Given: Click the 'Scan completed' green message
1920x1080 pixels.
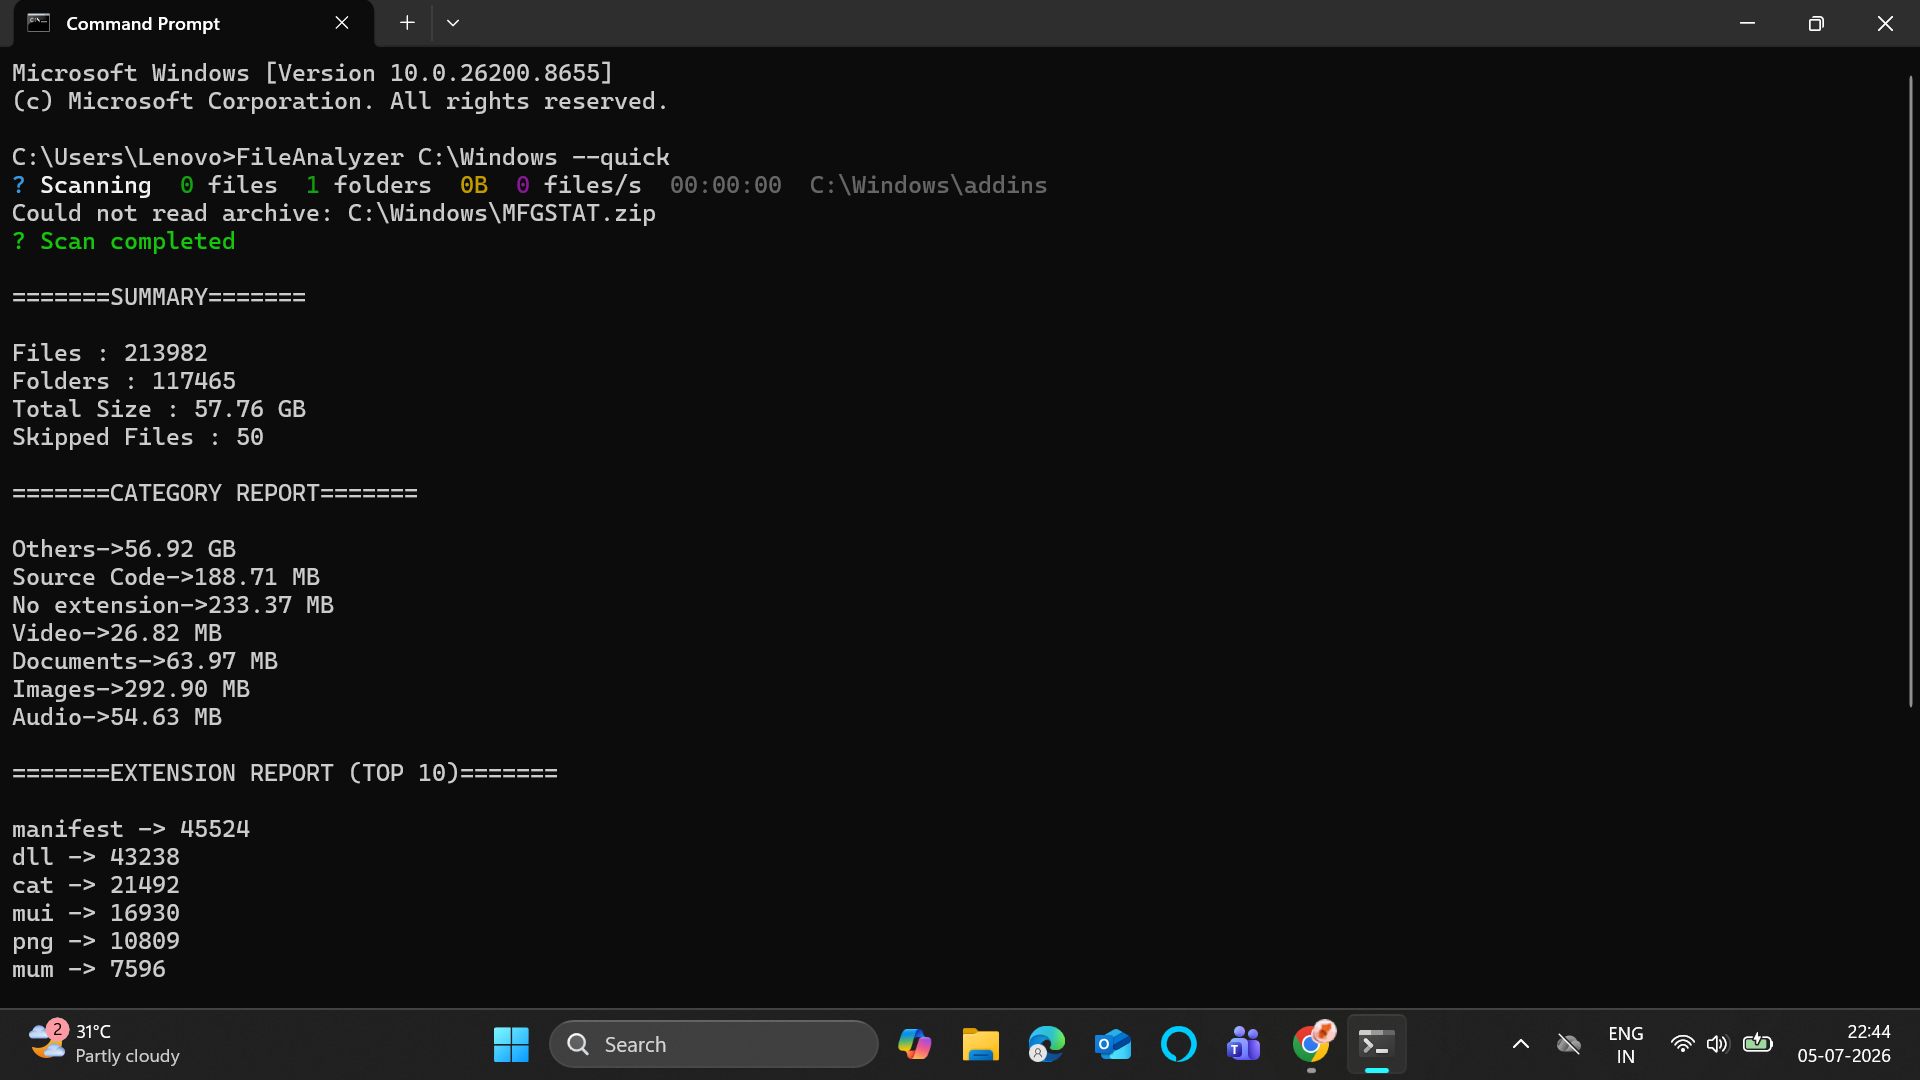Looking at the screenshot, I should (x=137, y=241).
